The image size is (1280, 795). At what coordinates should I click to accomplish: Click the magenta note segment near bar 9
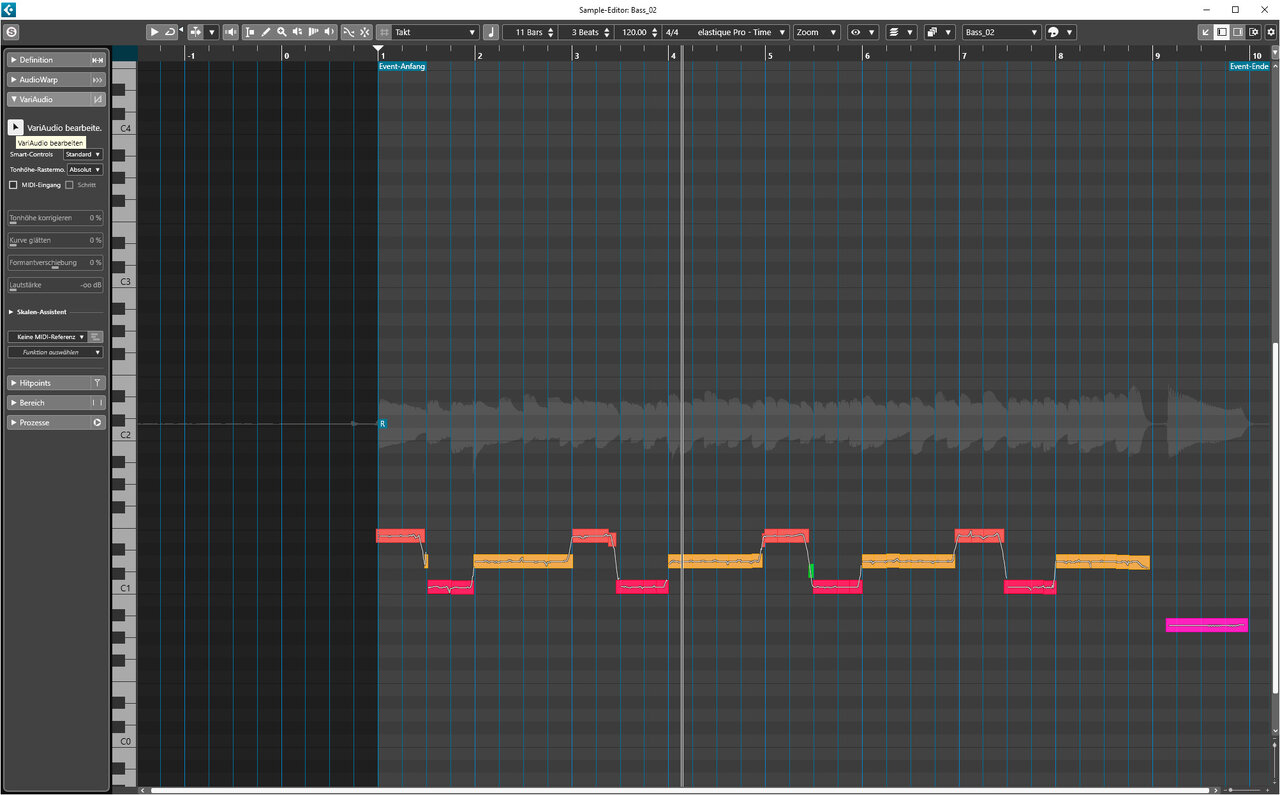coord(1206,625)
